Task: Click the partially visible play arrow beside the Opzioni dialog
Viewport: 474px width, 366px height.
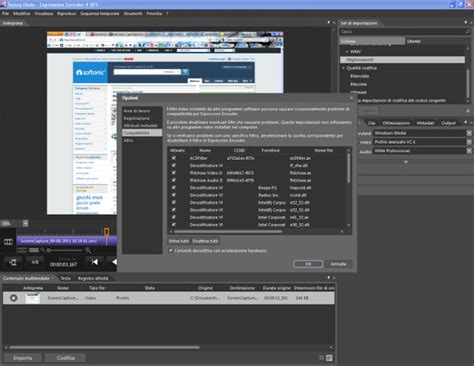Action: point(114,262)
